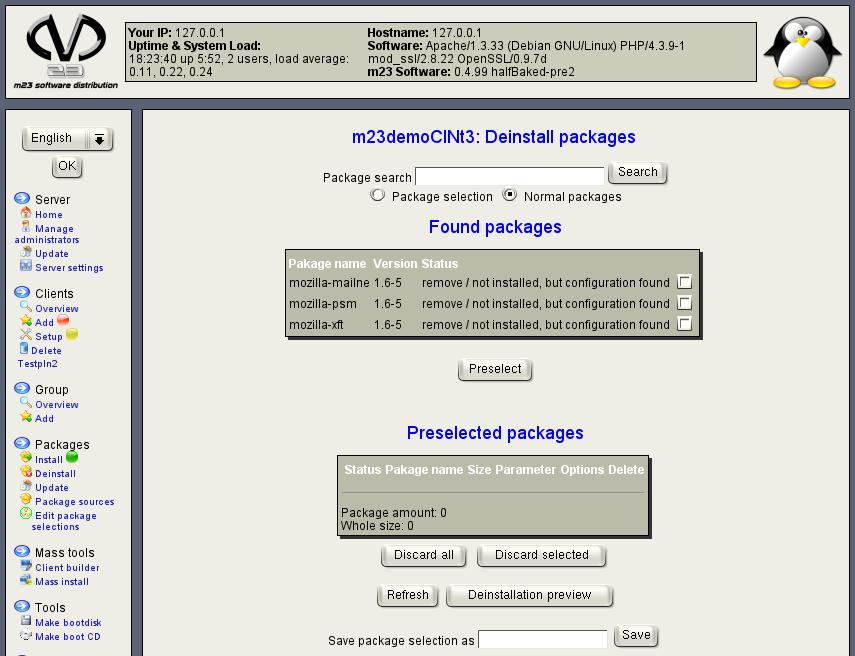Open the Mass install menu item
Viewport: 855px width, 656px height.
pos(62,581)
